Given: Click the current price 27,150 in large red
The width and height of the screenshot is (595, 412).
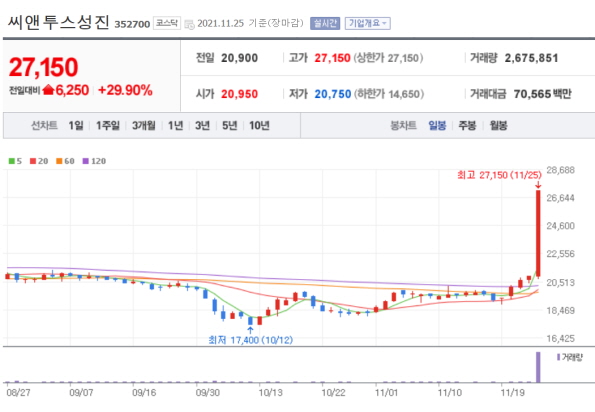Looking at the screenshot, I should 43,67.
